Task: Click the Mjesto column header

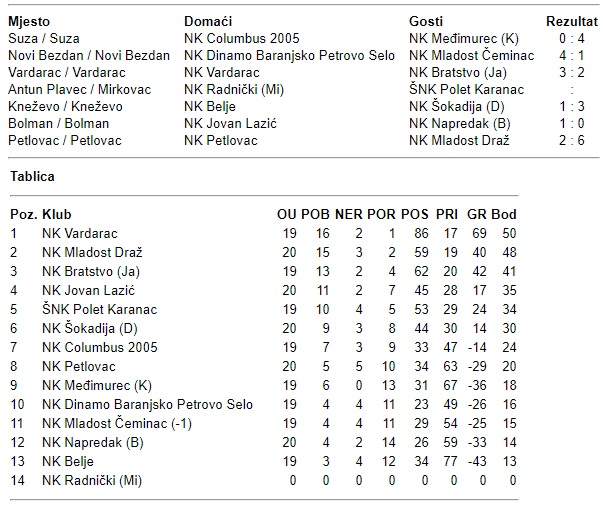Action: click(x=29, y=22)
